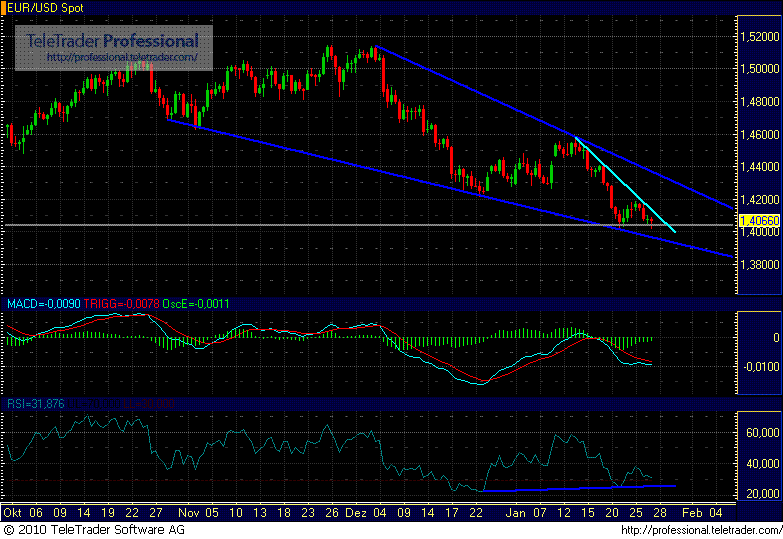Screen dimensions: 783x539
Task: Select the yellow 1,40660 current price label
Action: (x=759, y=221)
